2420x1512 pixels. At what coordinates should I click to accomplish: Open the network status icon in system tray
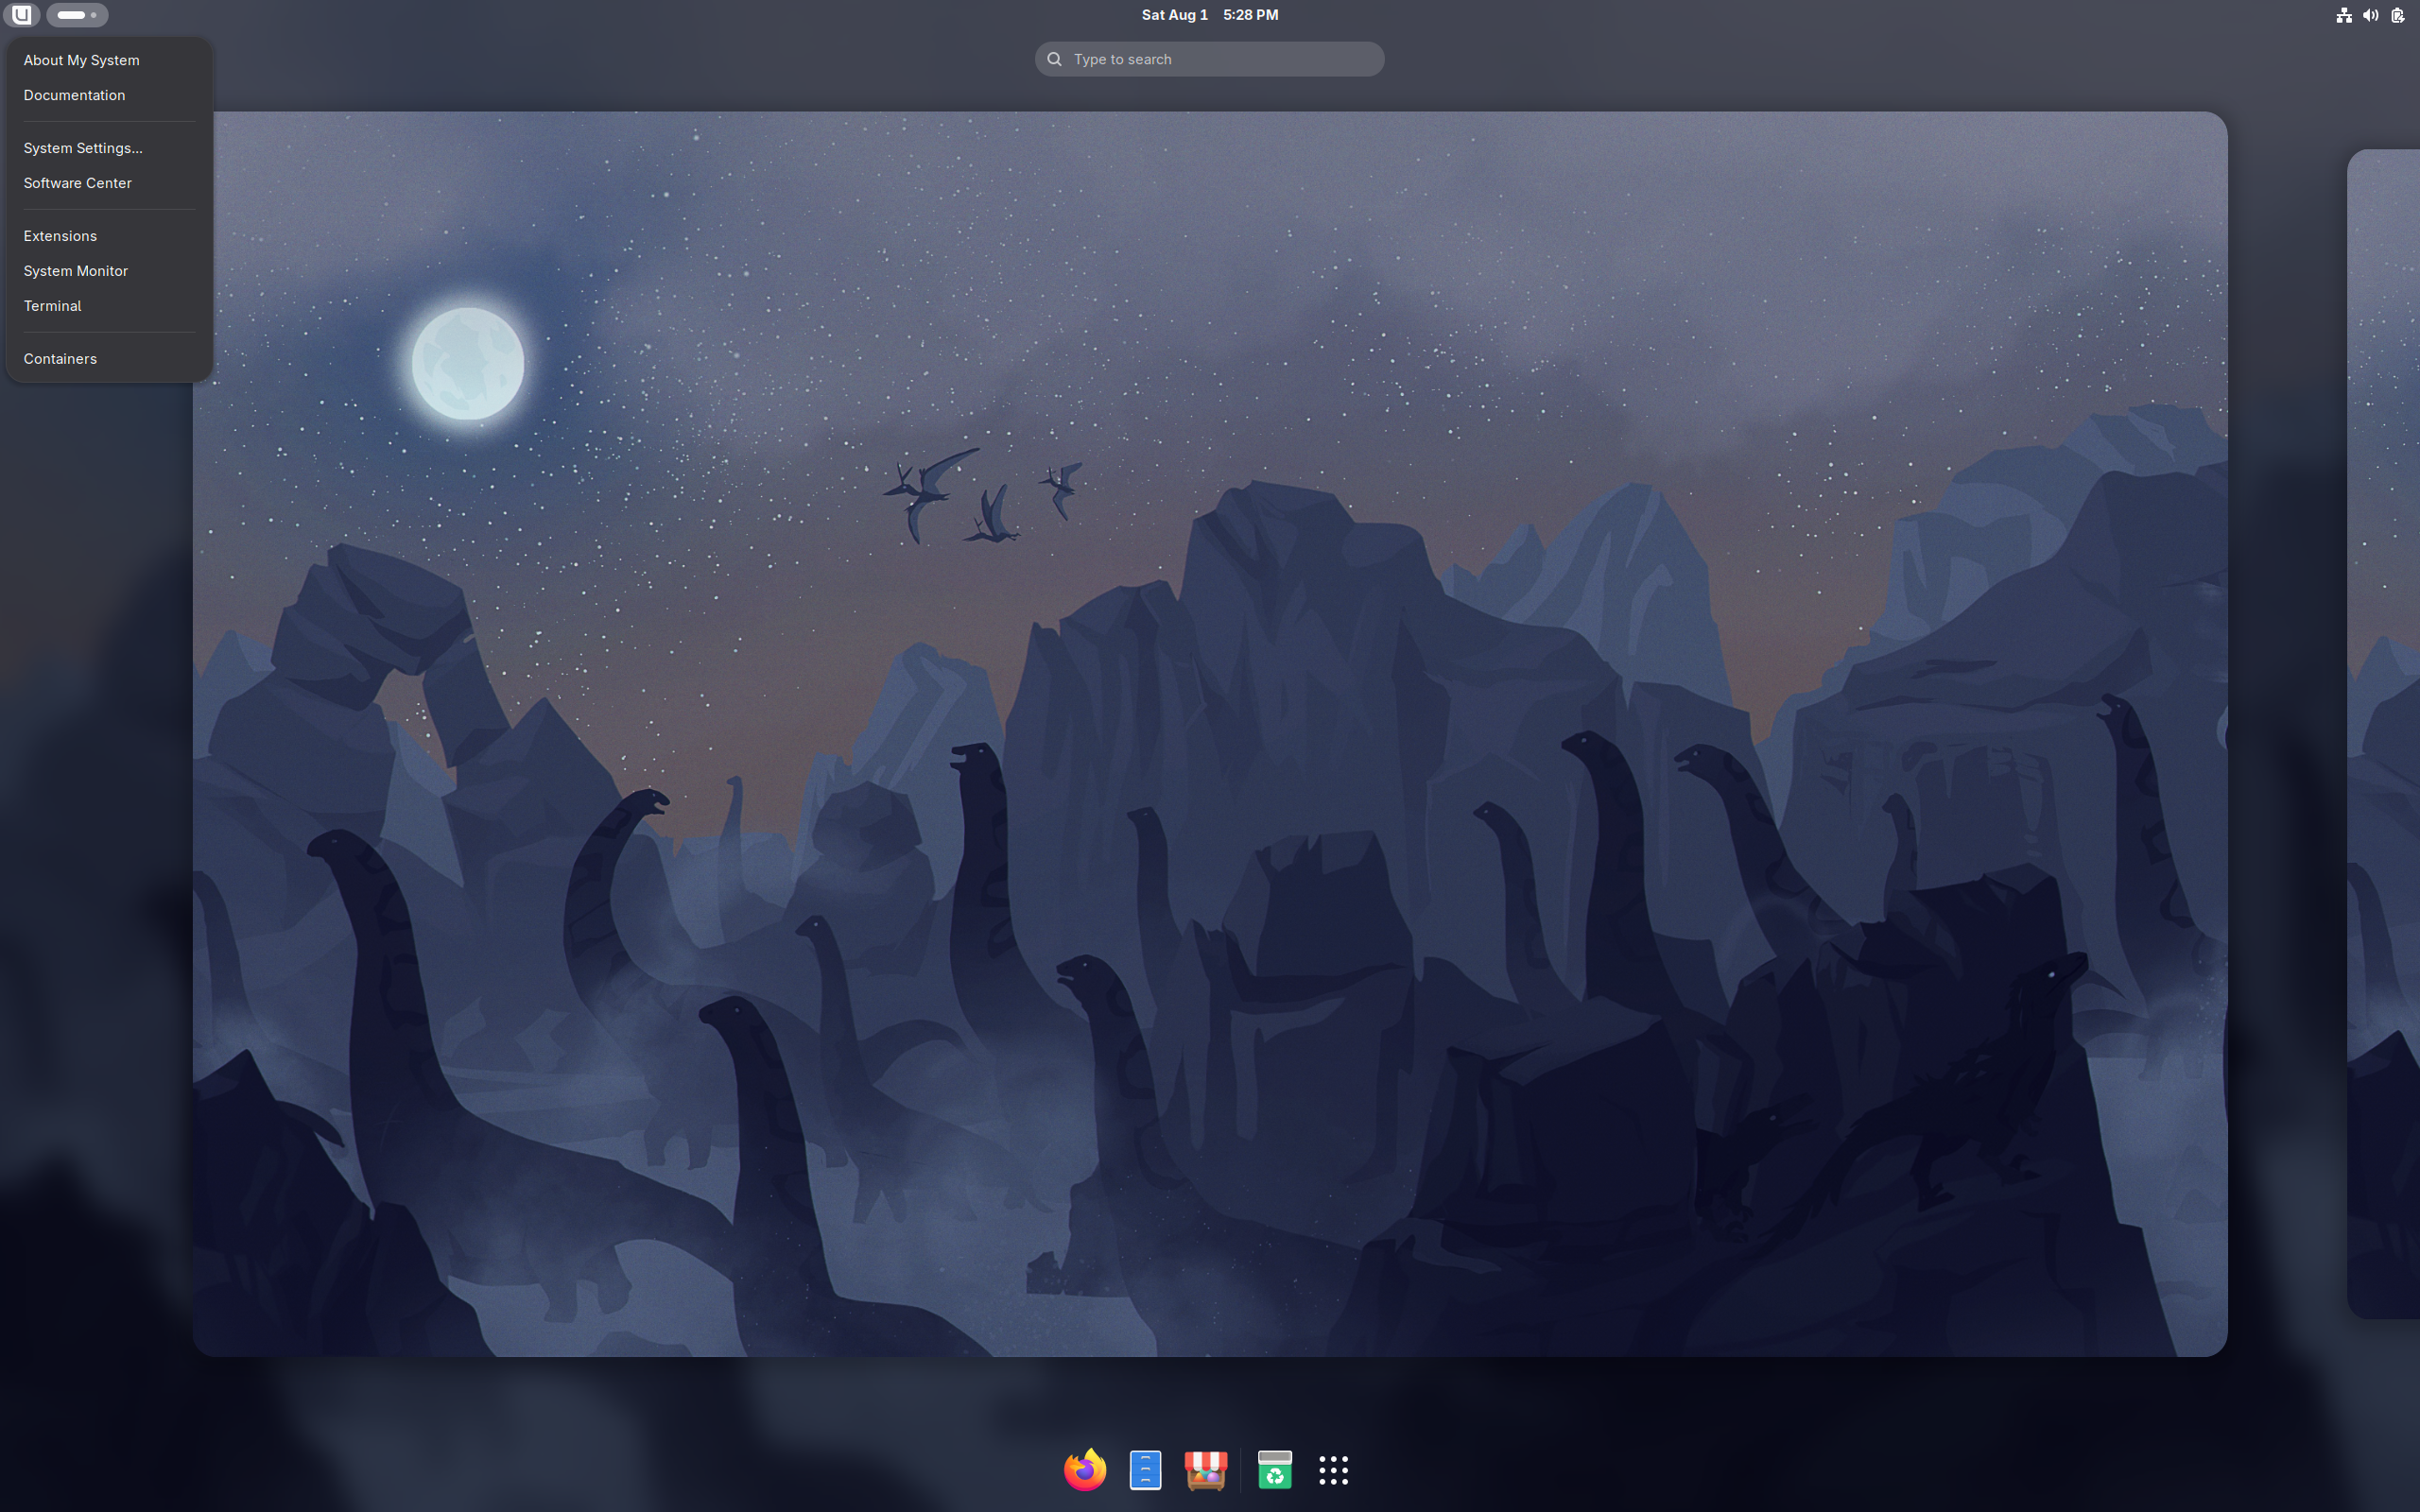(x=2343, y=15)
